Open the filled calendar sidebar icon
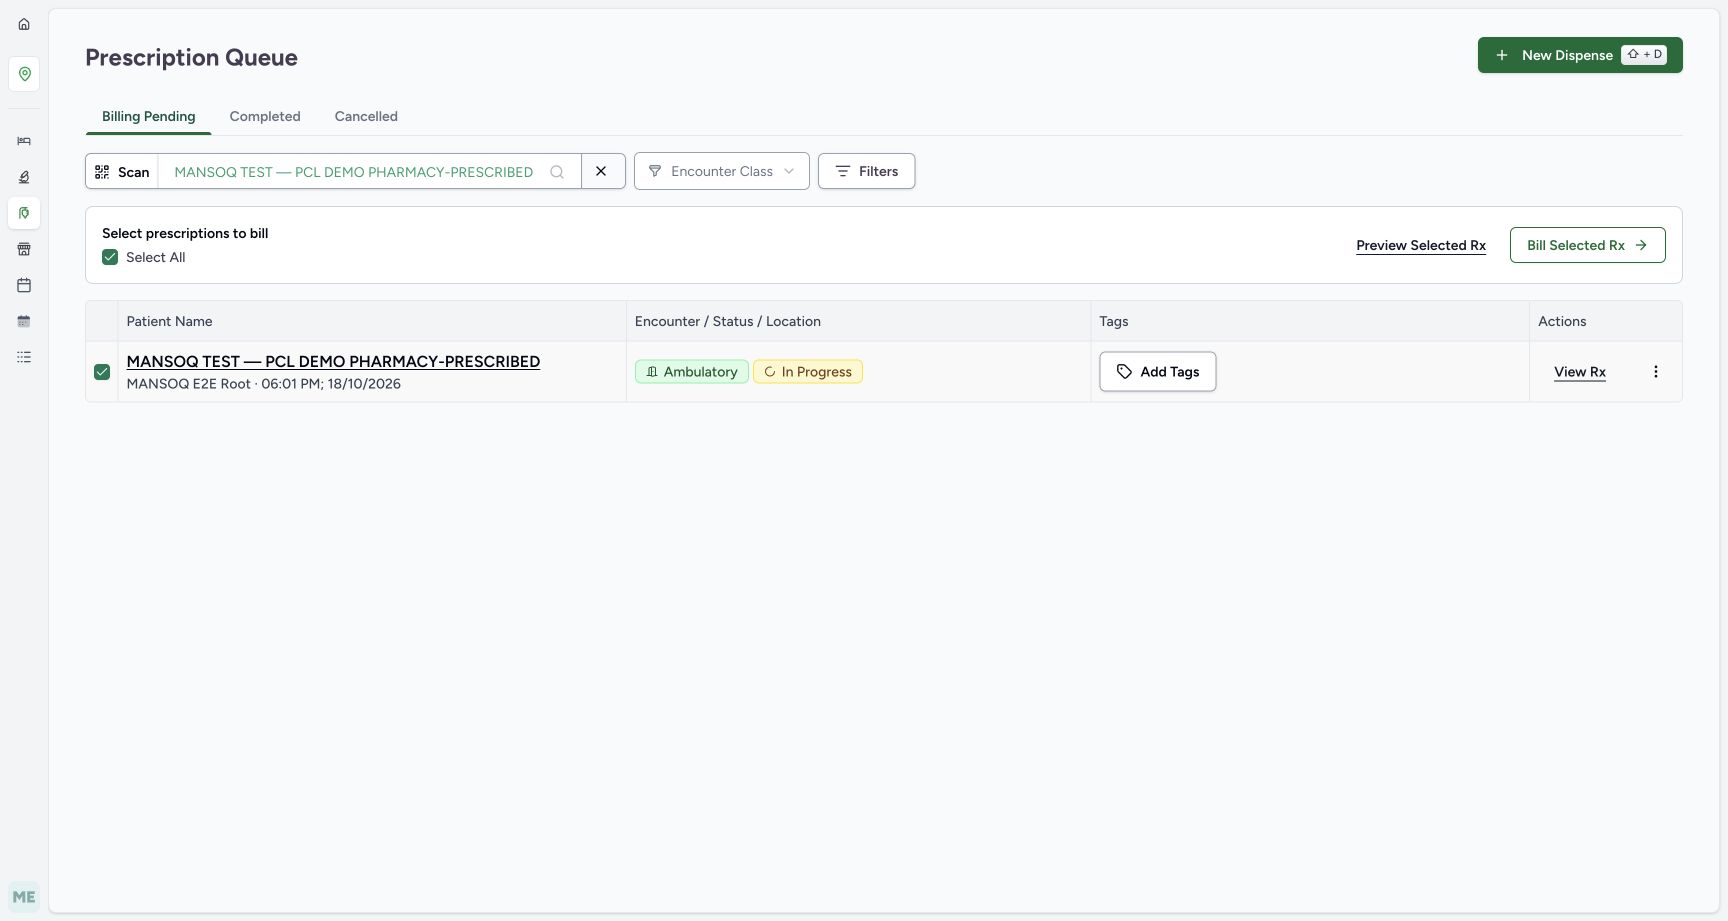1728x921 pixels. 24,321
